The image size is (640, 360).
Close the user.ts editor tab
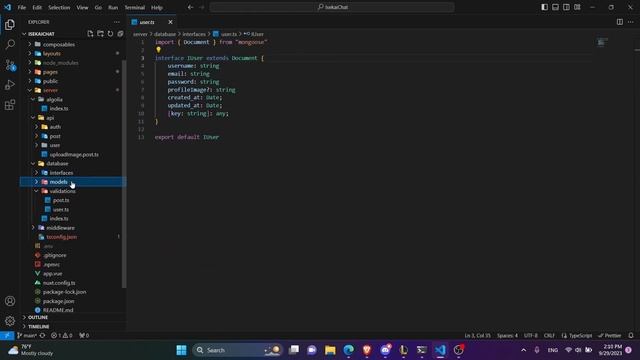pos(170,22)
